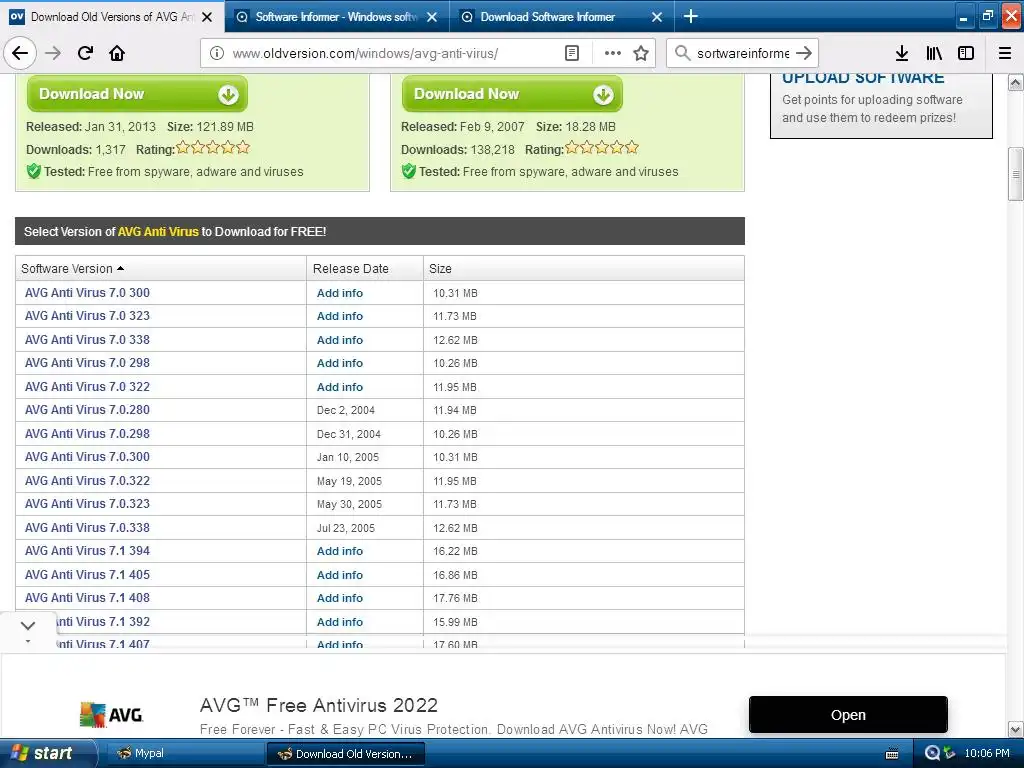Viewport: 1024px width, 768px height.
Task: Open AVG Anti Virus 7.0 300 link
Action: click(87, 293)
